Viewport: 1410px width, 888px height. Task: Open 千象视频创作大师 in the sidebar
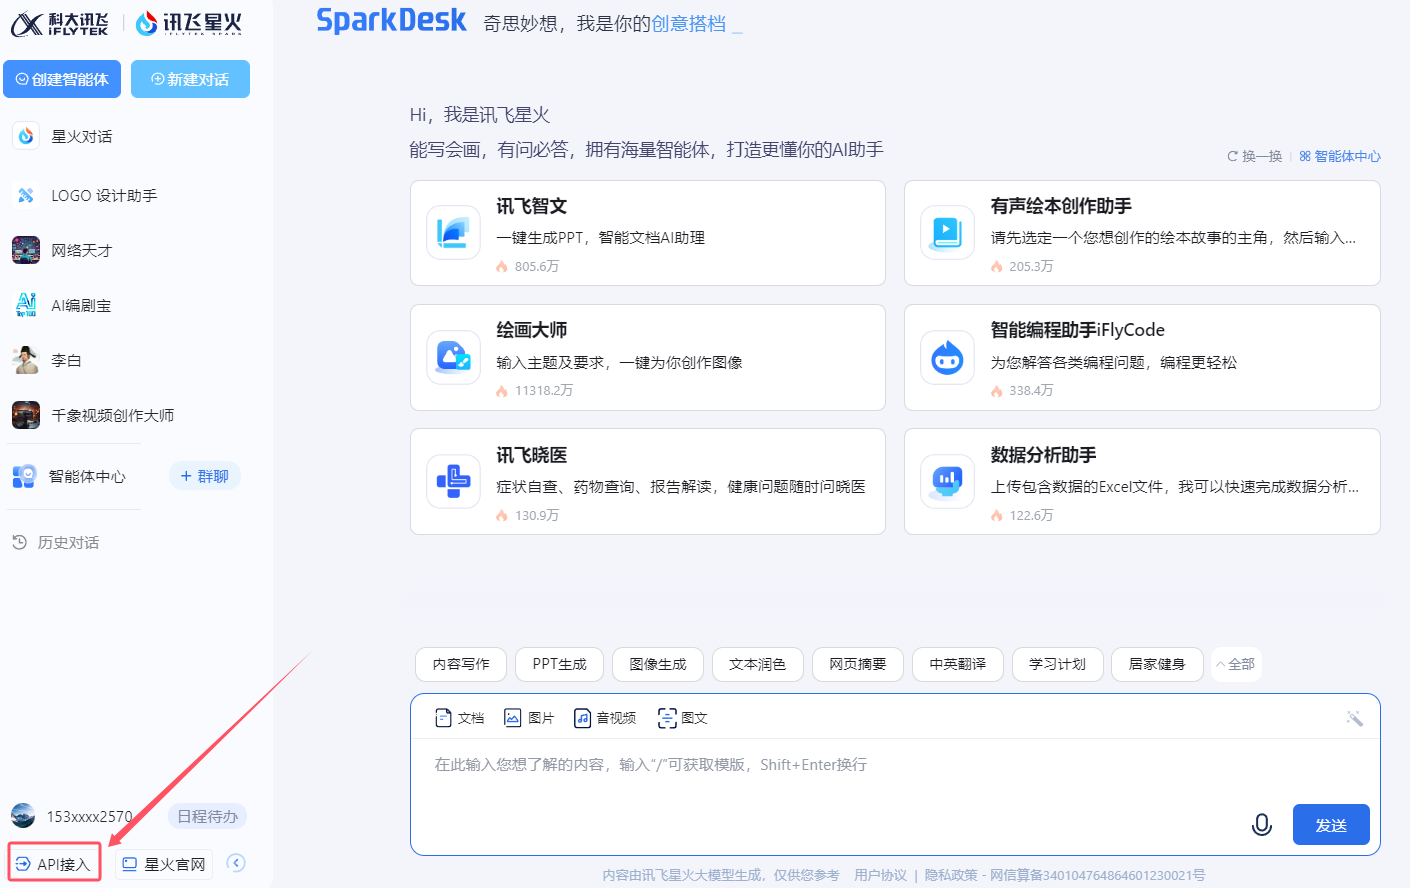point(113,416)
